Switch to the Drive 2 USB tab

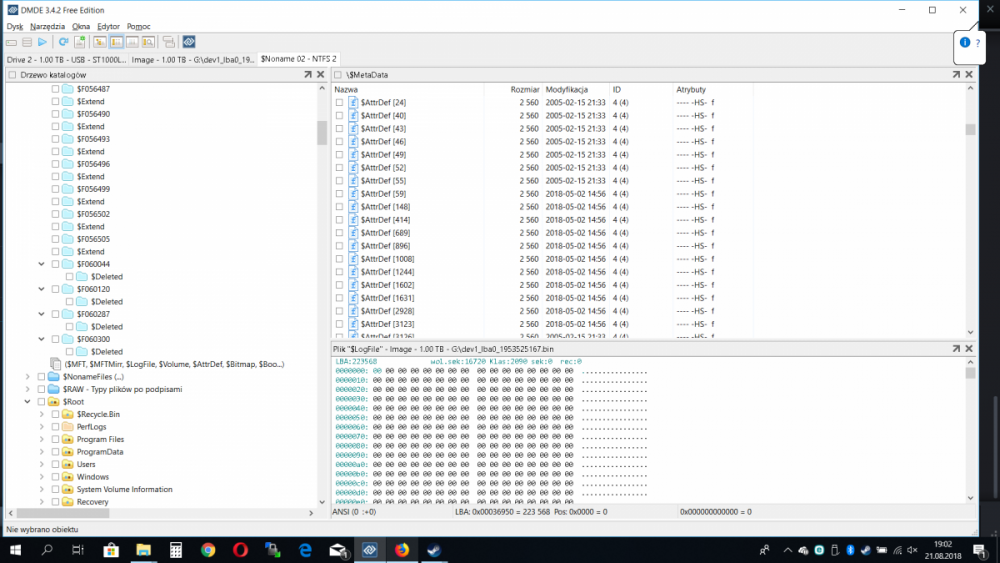(x=64, y=59)
